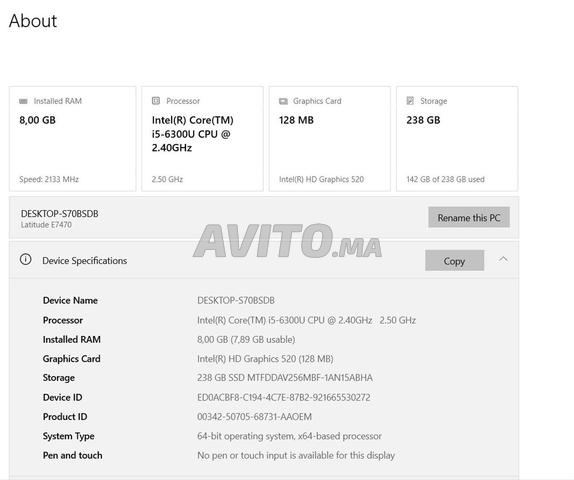Select the 238 GB SSD MTFDDAV256MBF value
Viewport: 574px width, 480px height.
pyautogui.click(x=285, y=378)
